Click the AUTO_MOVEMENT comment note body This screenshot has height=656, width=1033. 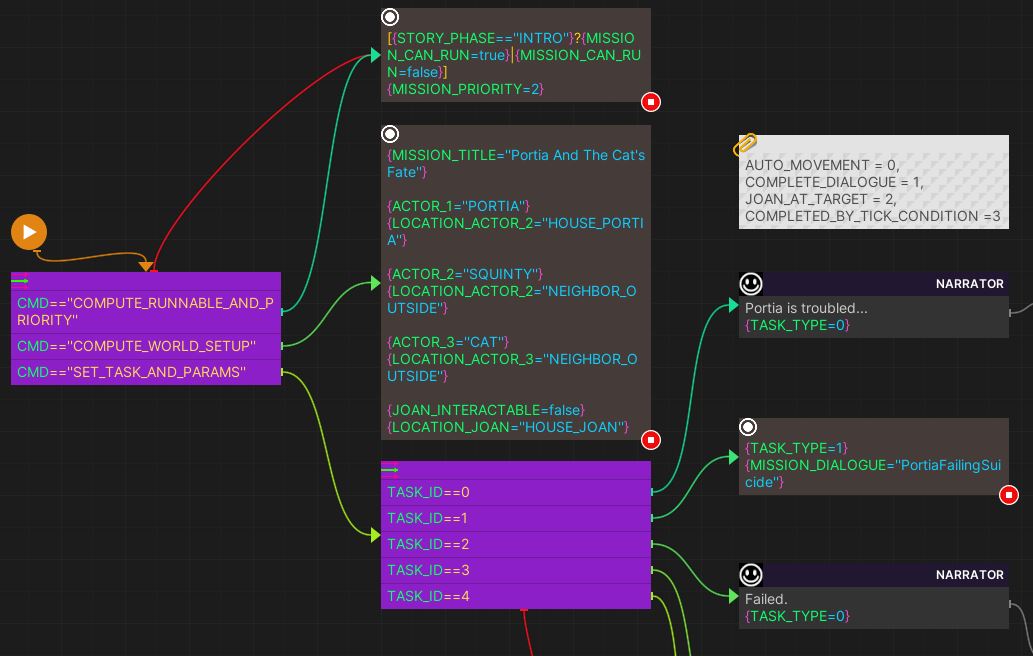pos(873,190)
